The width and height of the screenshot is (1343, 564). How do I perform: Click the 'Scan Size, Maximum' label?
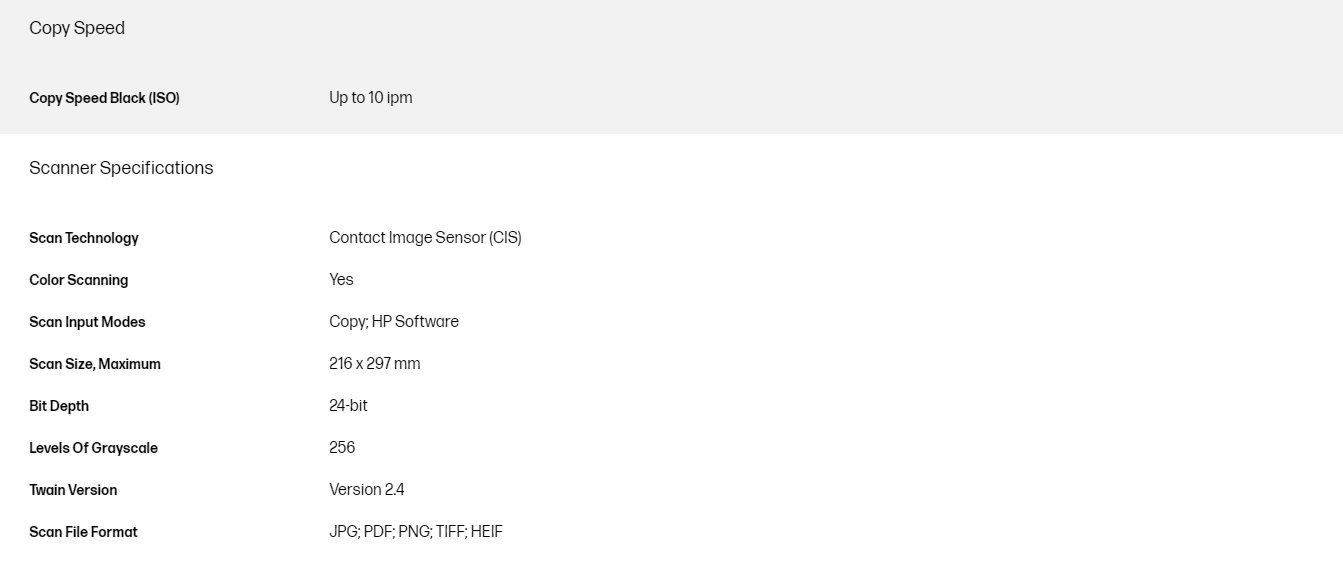point(95,364)
